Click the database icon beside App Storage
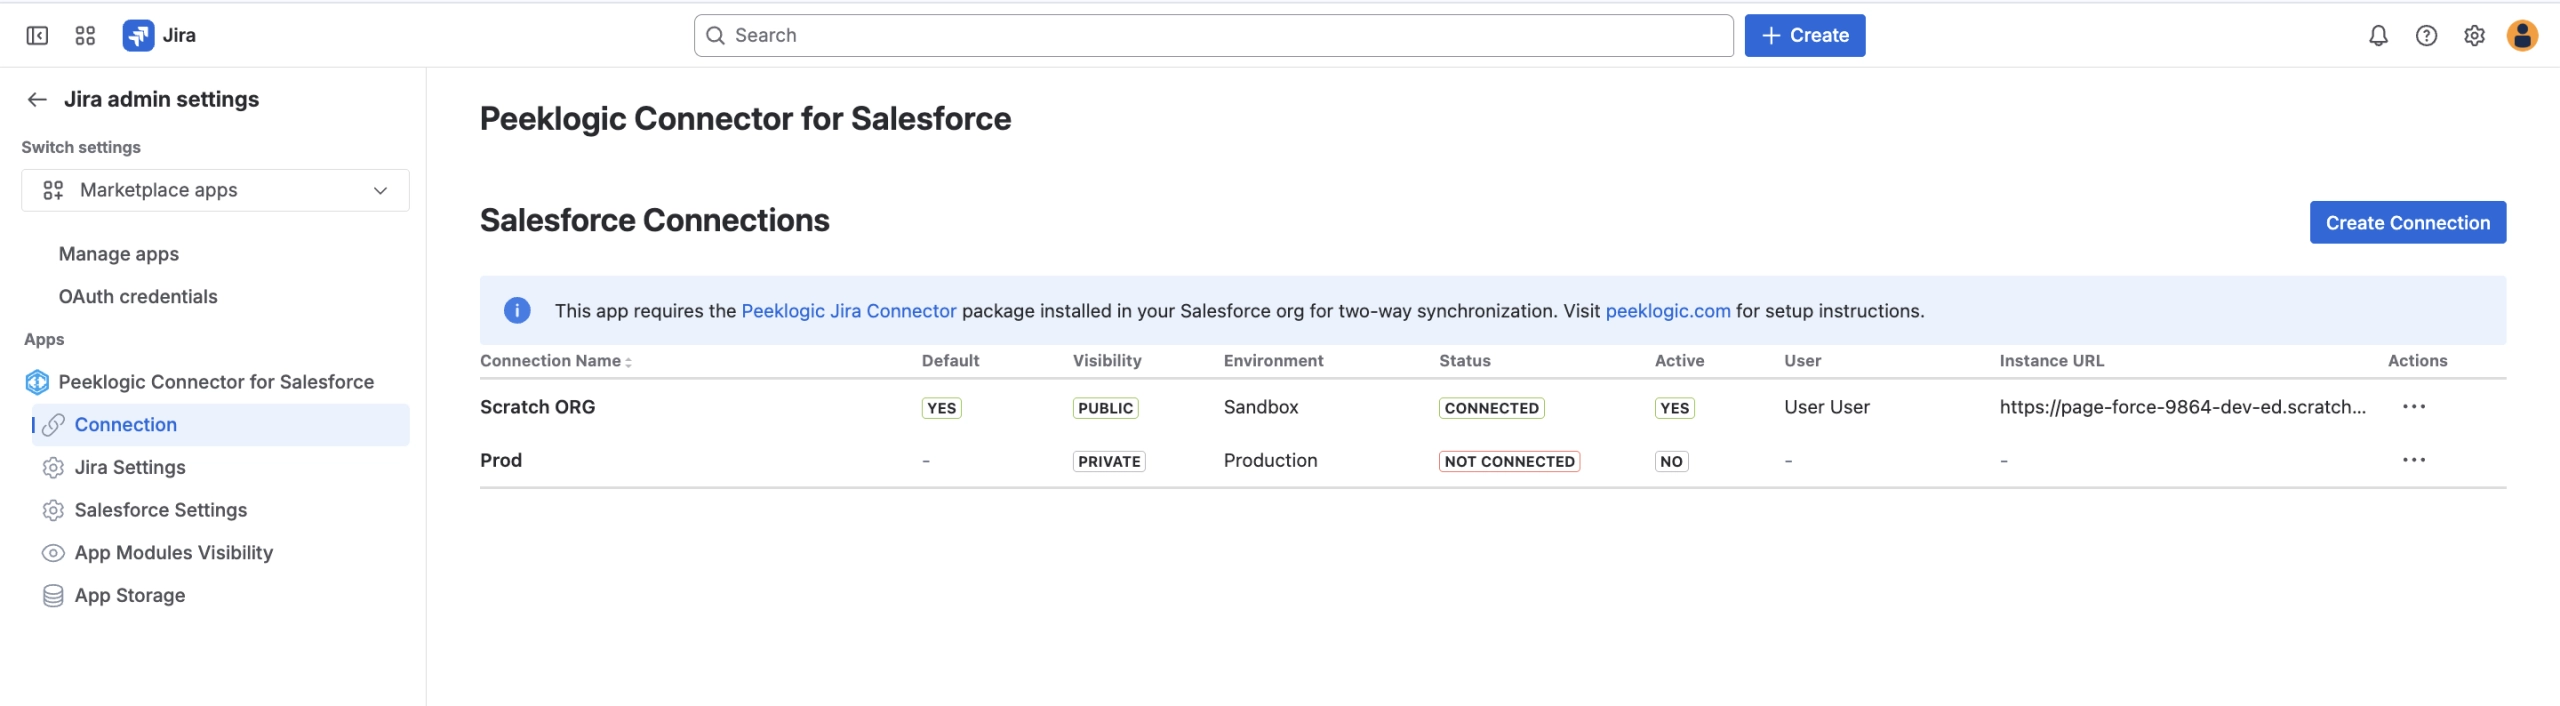Image resolution: width=2560 pixels, height=706 pixels. tap(53, 596)
